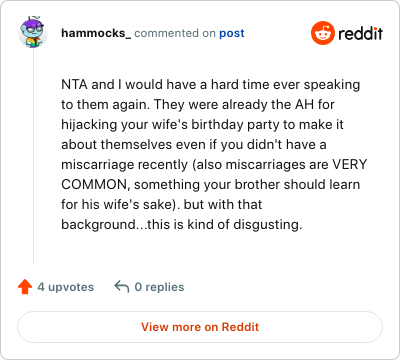Click the vertical comment thread line
Image resolution: width=400 pixels, height=360 pixels.
(x=33, y=156)
